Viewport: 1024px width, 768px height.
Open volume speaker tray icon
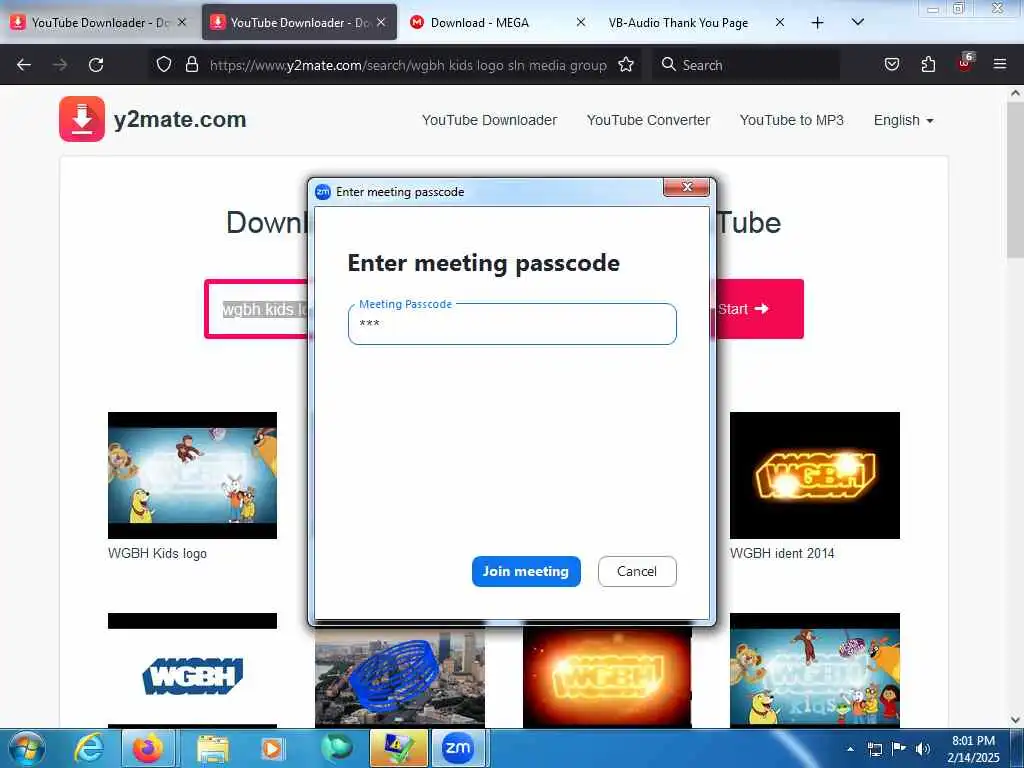922,748
